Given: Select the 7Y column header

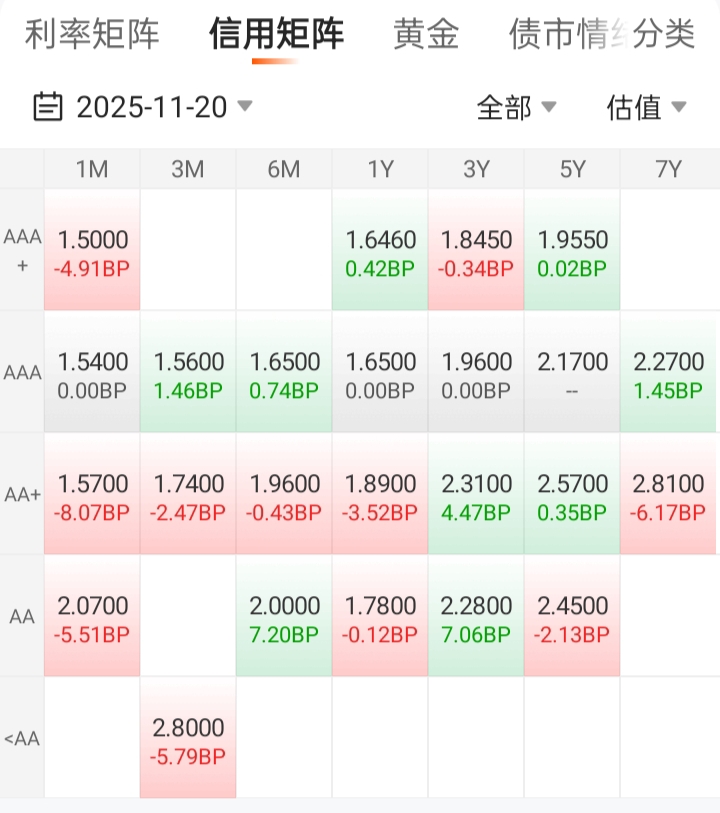Looking at the screenshot, I should (x=668, y=169).
